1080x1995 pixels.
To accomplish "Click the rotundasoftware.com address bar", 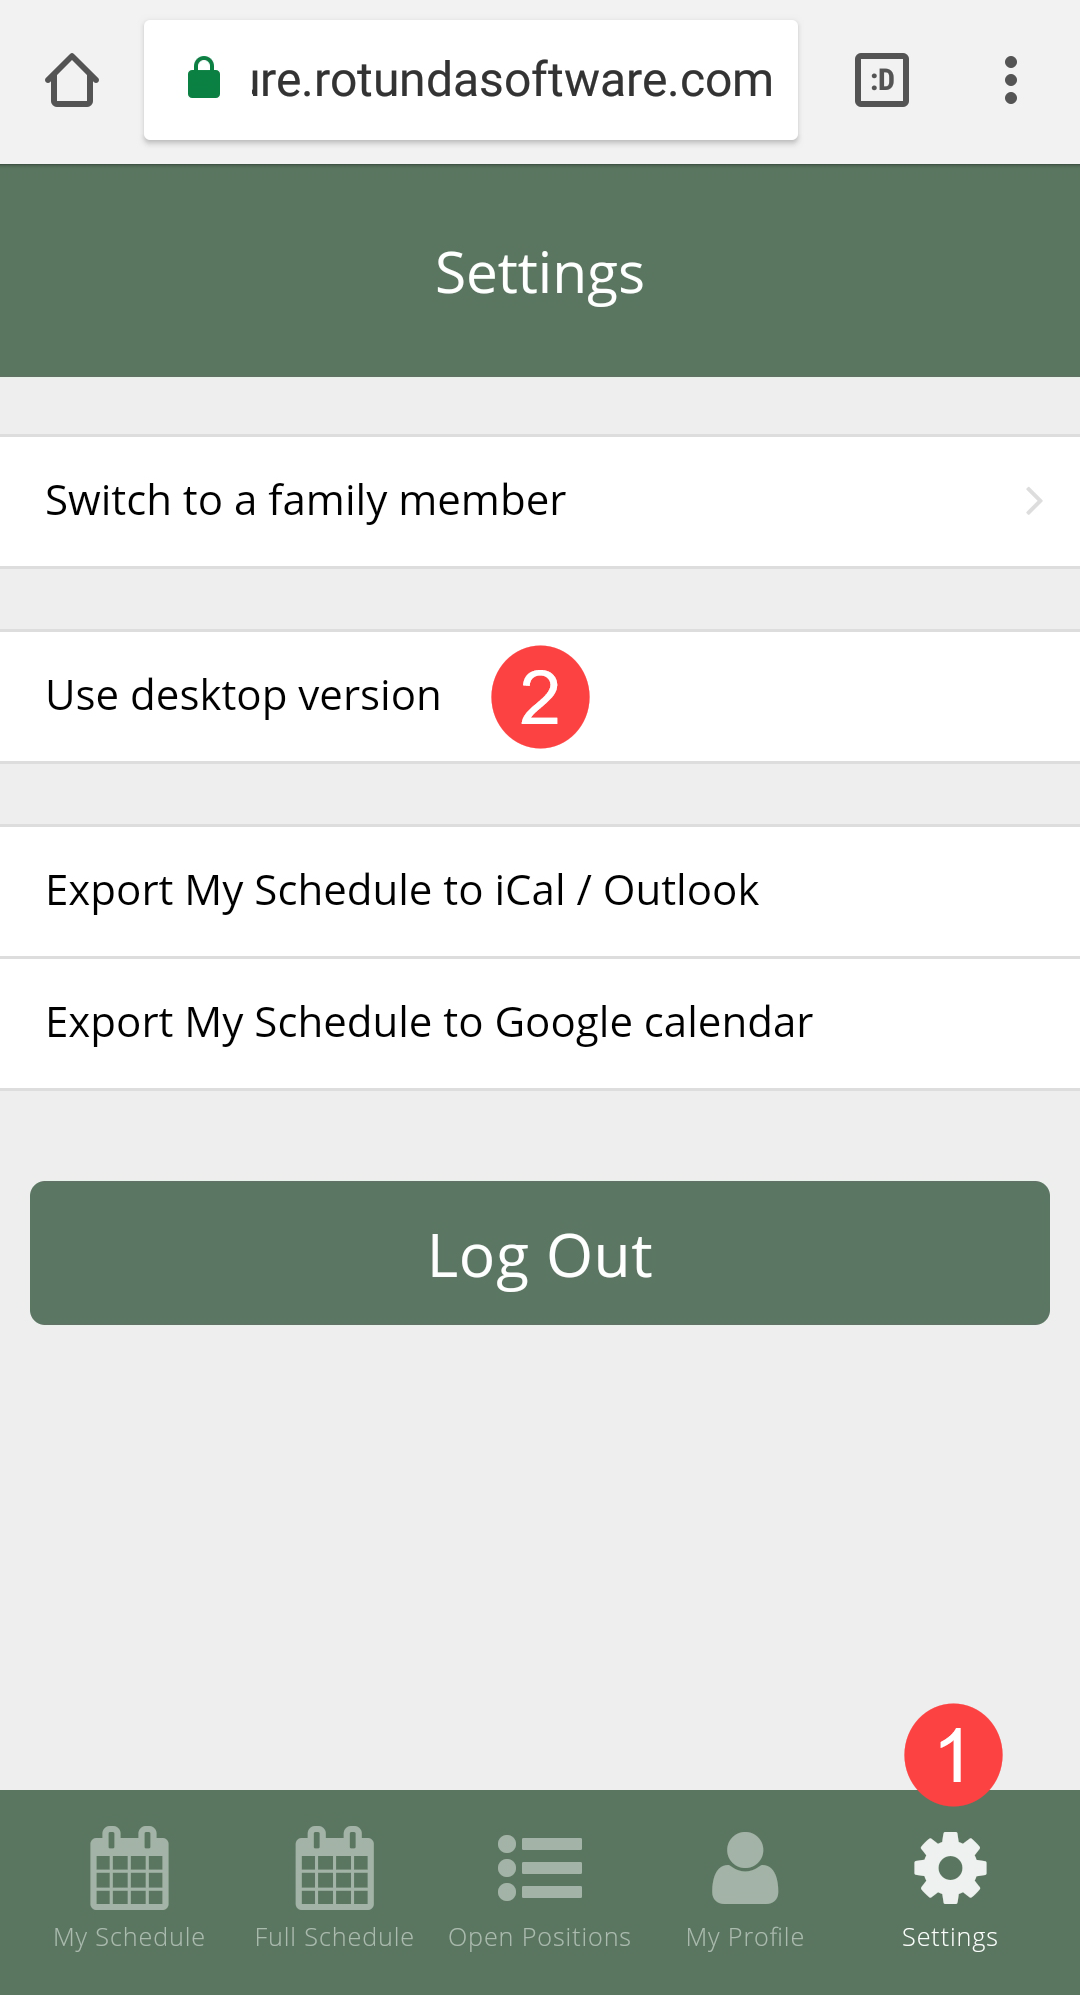I will (510, 80).
